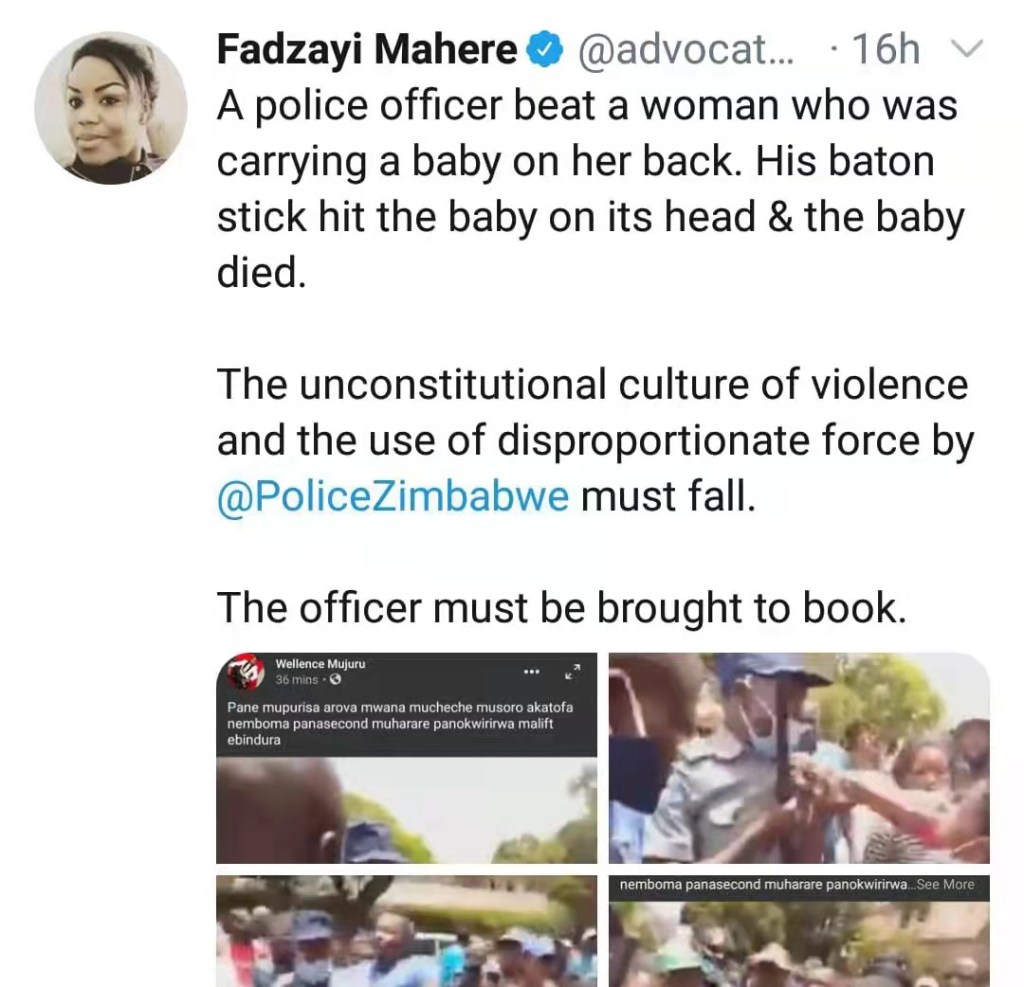Viewport: 1024px width, 987px height.
Task: Open the @PoliceZimbabwe mention
Action: click(392, 496)
